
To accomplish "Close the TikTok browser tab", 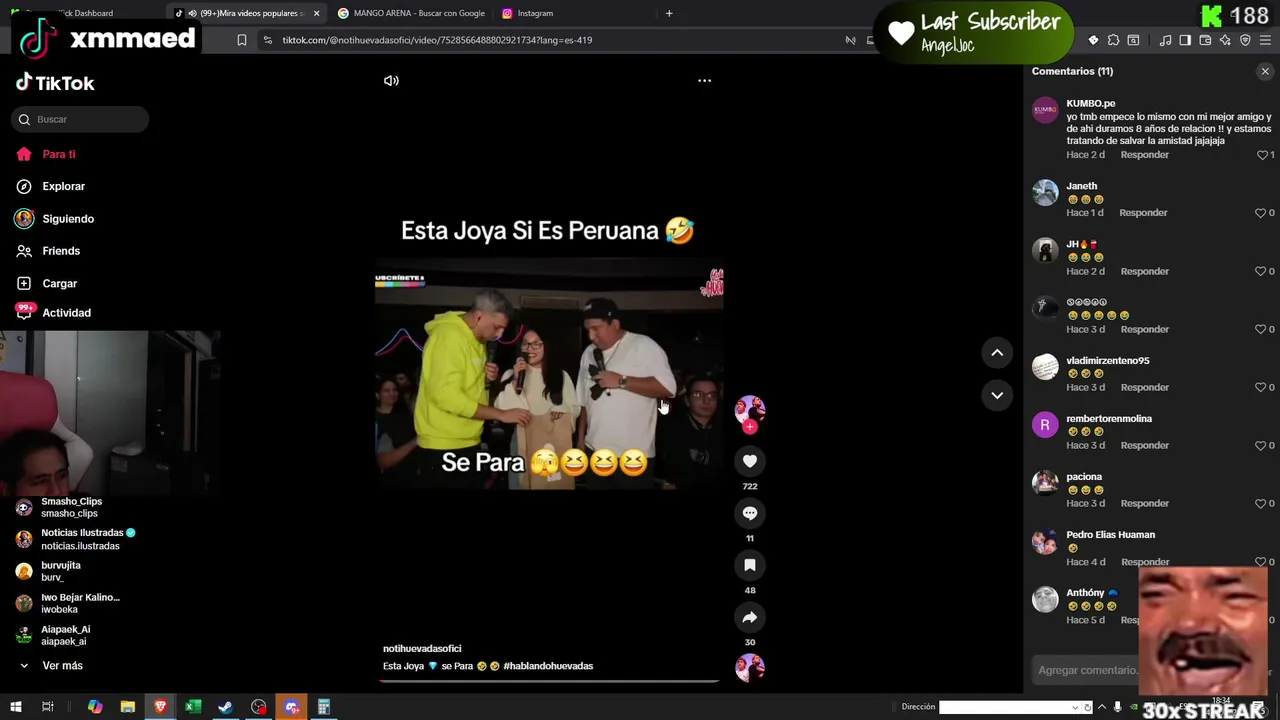I will click(x=317, y=13).
